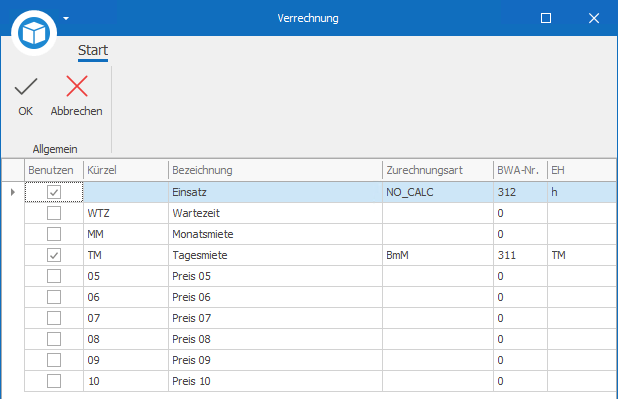This screenshot has height=399, width=618.
Task: Select the Preis 07 cell
Action: (x=275, y=318)
